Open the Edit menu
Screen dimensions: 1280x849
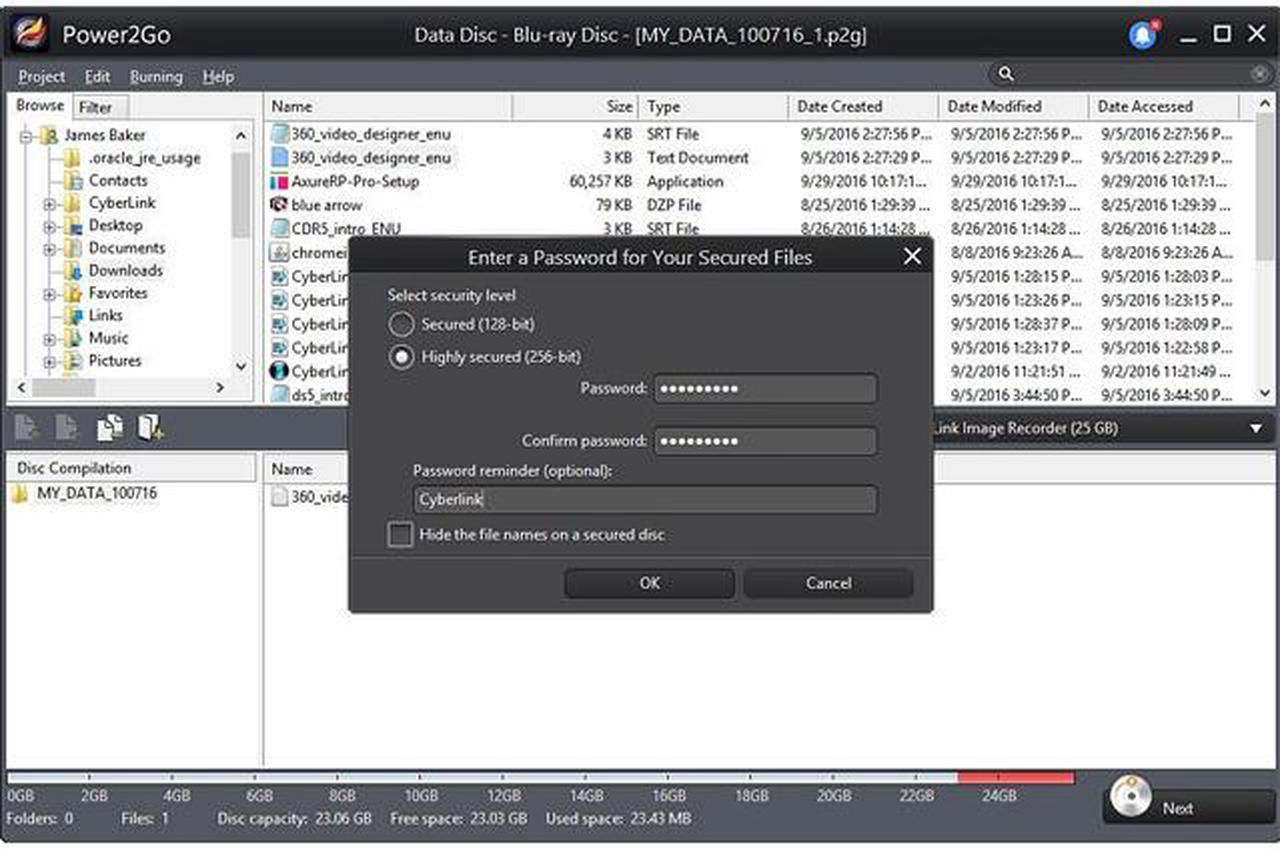point(97,77)
